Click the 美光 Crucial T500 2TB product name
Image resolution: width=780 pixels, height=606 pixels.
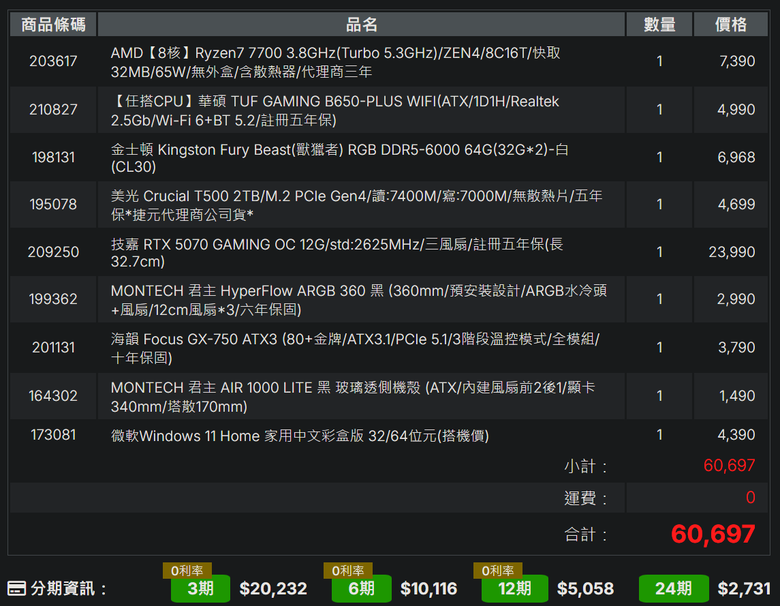point(356,205)
